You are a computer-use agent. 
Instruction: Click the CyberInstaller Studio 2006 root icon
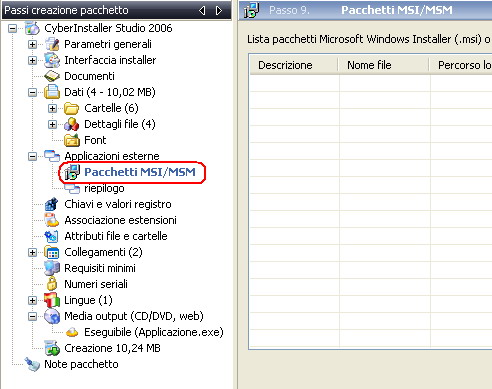pyautogui.click(x=32, y=28)
